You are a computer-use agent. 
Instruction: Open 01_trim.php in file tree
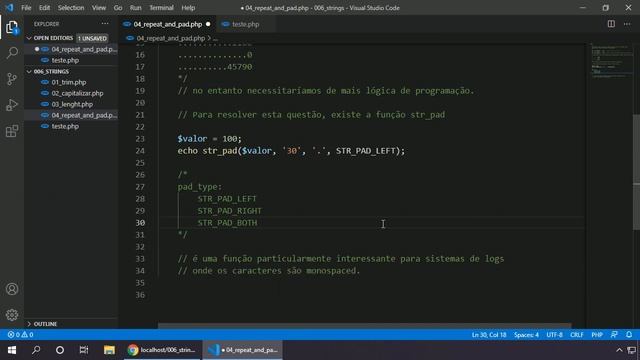tap(71, 82)
